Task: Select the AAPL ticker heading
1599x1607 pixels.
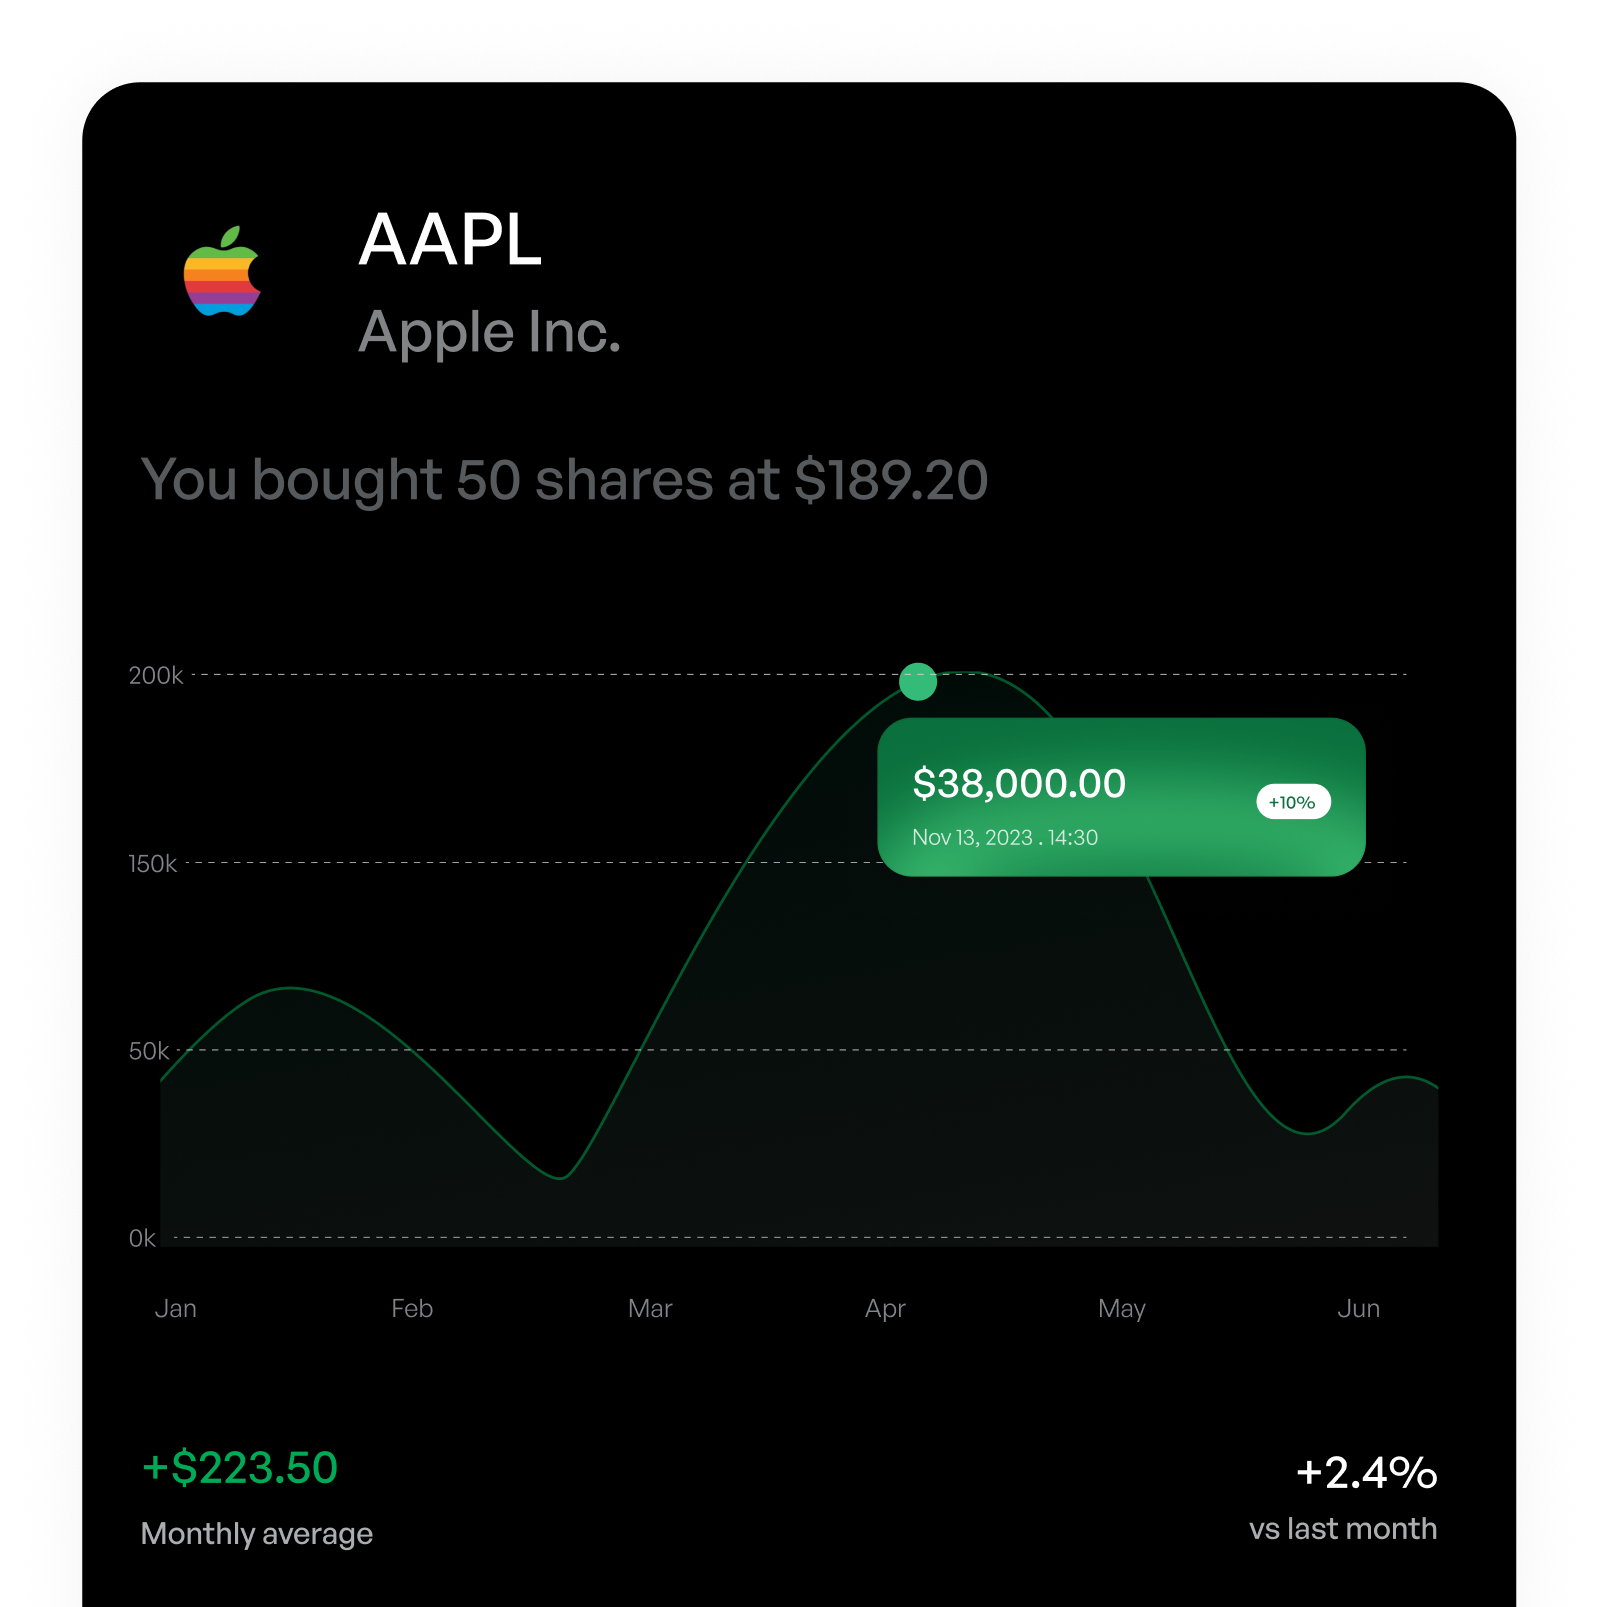Action: point(450,240)
